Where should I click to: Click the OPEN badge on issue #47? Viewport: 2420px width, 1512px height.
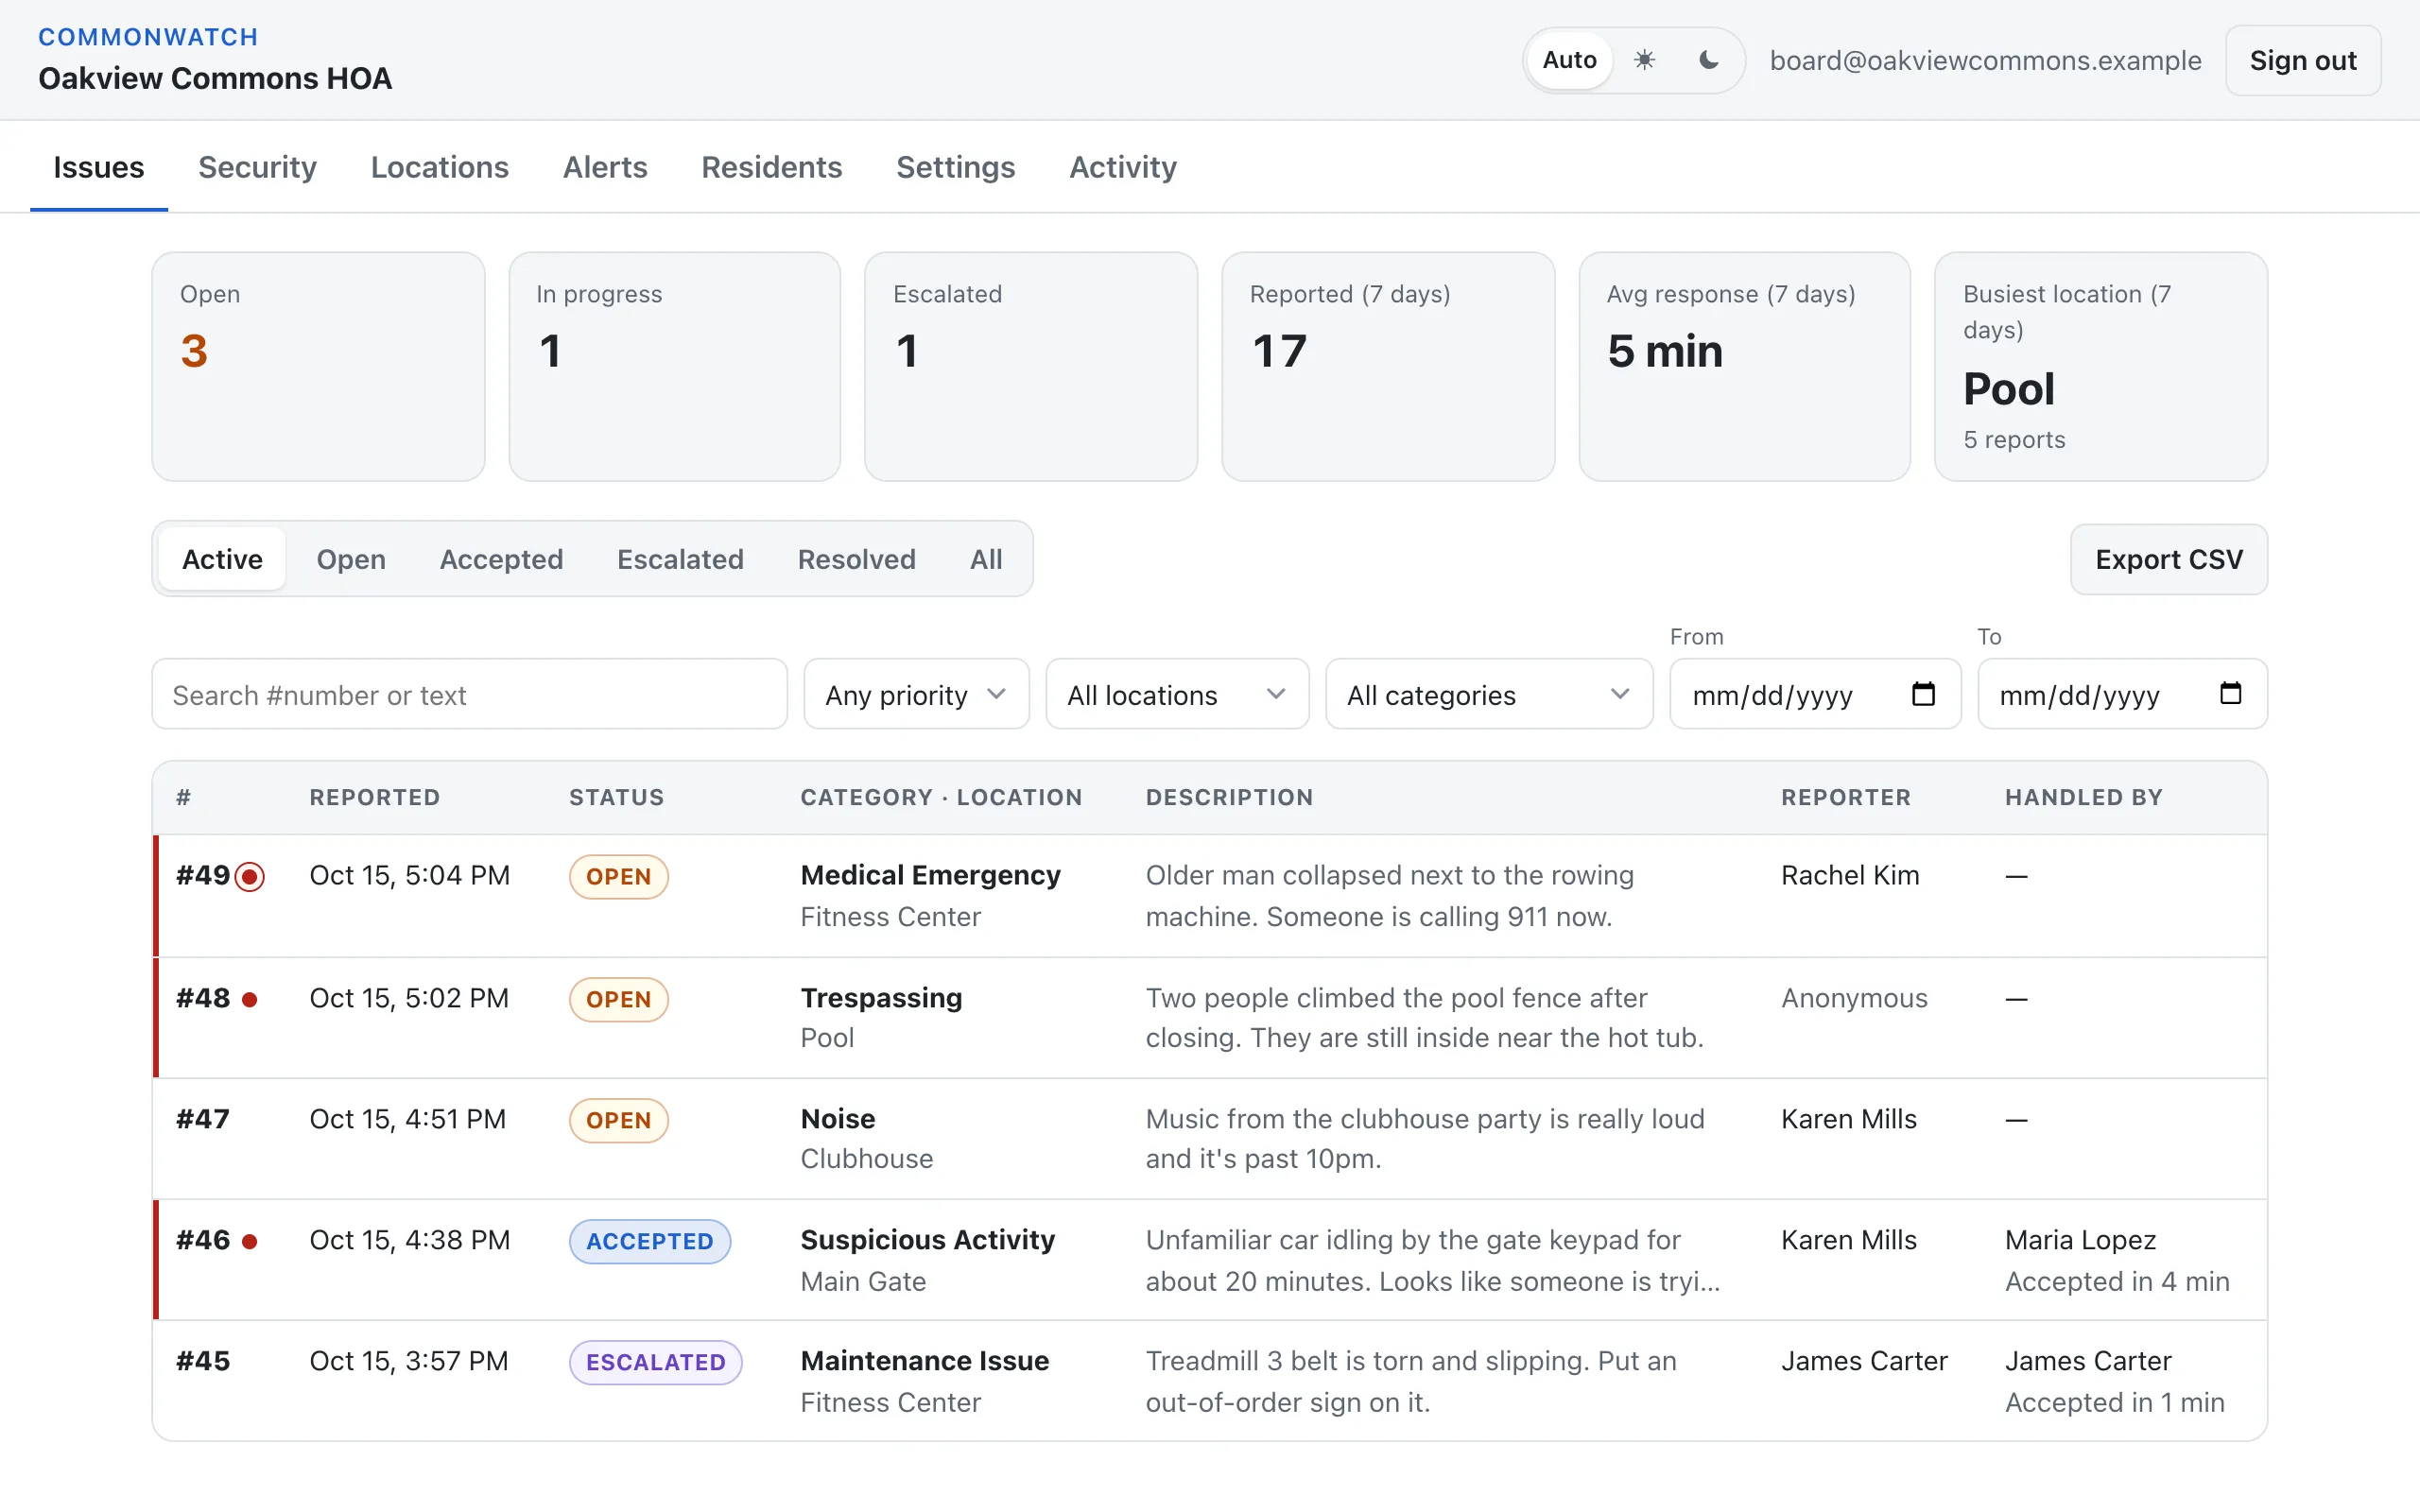click(x=618, y=1120)
